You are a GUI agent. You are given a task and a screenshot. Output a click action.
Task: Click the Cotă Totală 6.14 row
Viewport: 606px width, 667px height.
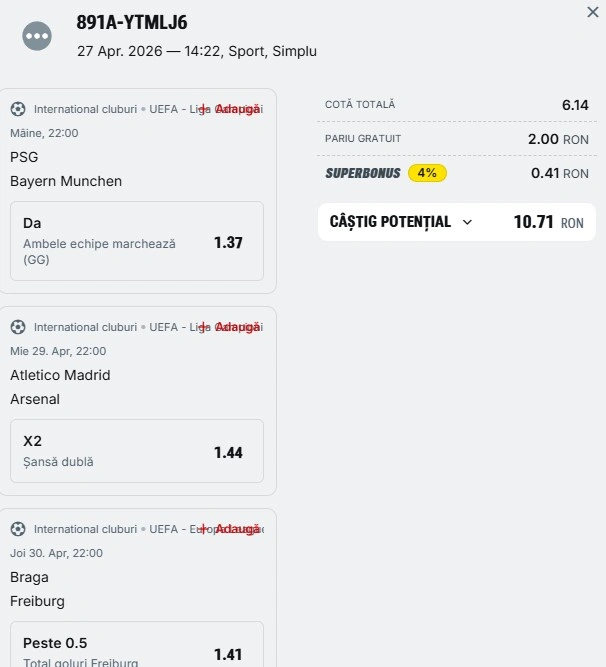[456, 105]
